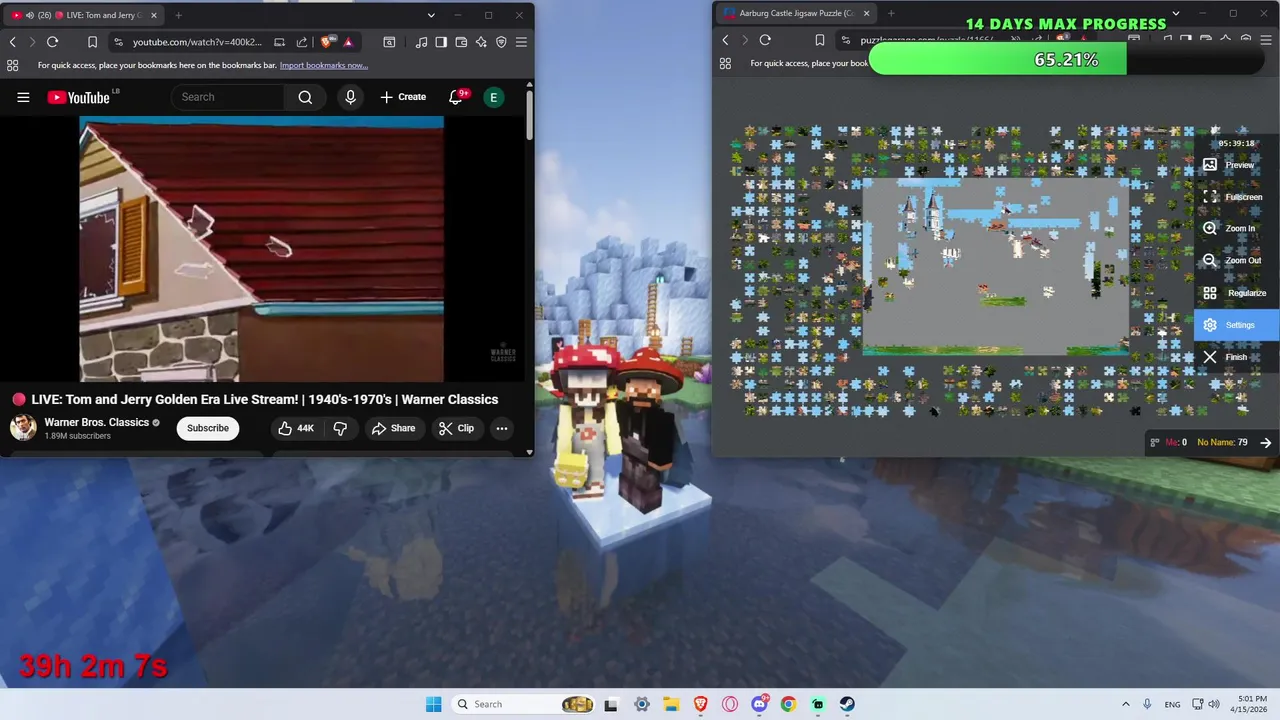Reload the YouTube page

click(52, 42)
